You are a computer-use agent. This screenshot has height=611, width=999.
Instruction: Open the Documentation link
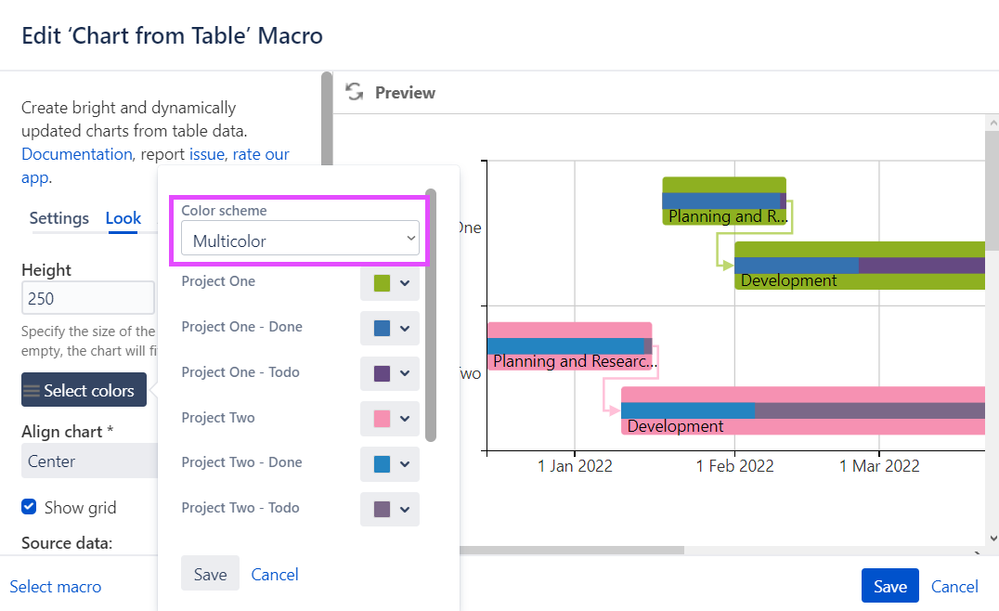point(76,154)
